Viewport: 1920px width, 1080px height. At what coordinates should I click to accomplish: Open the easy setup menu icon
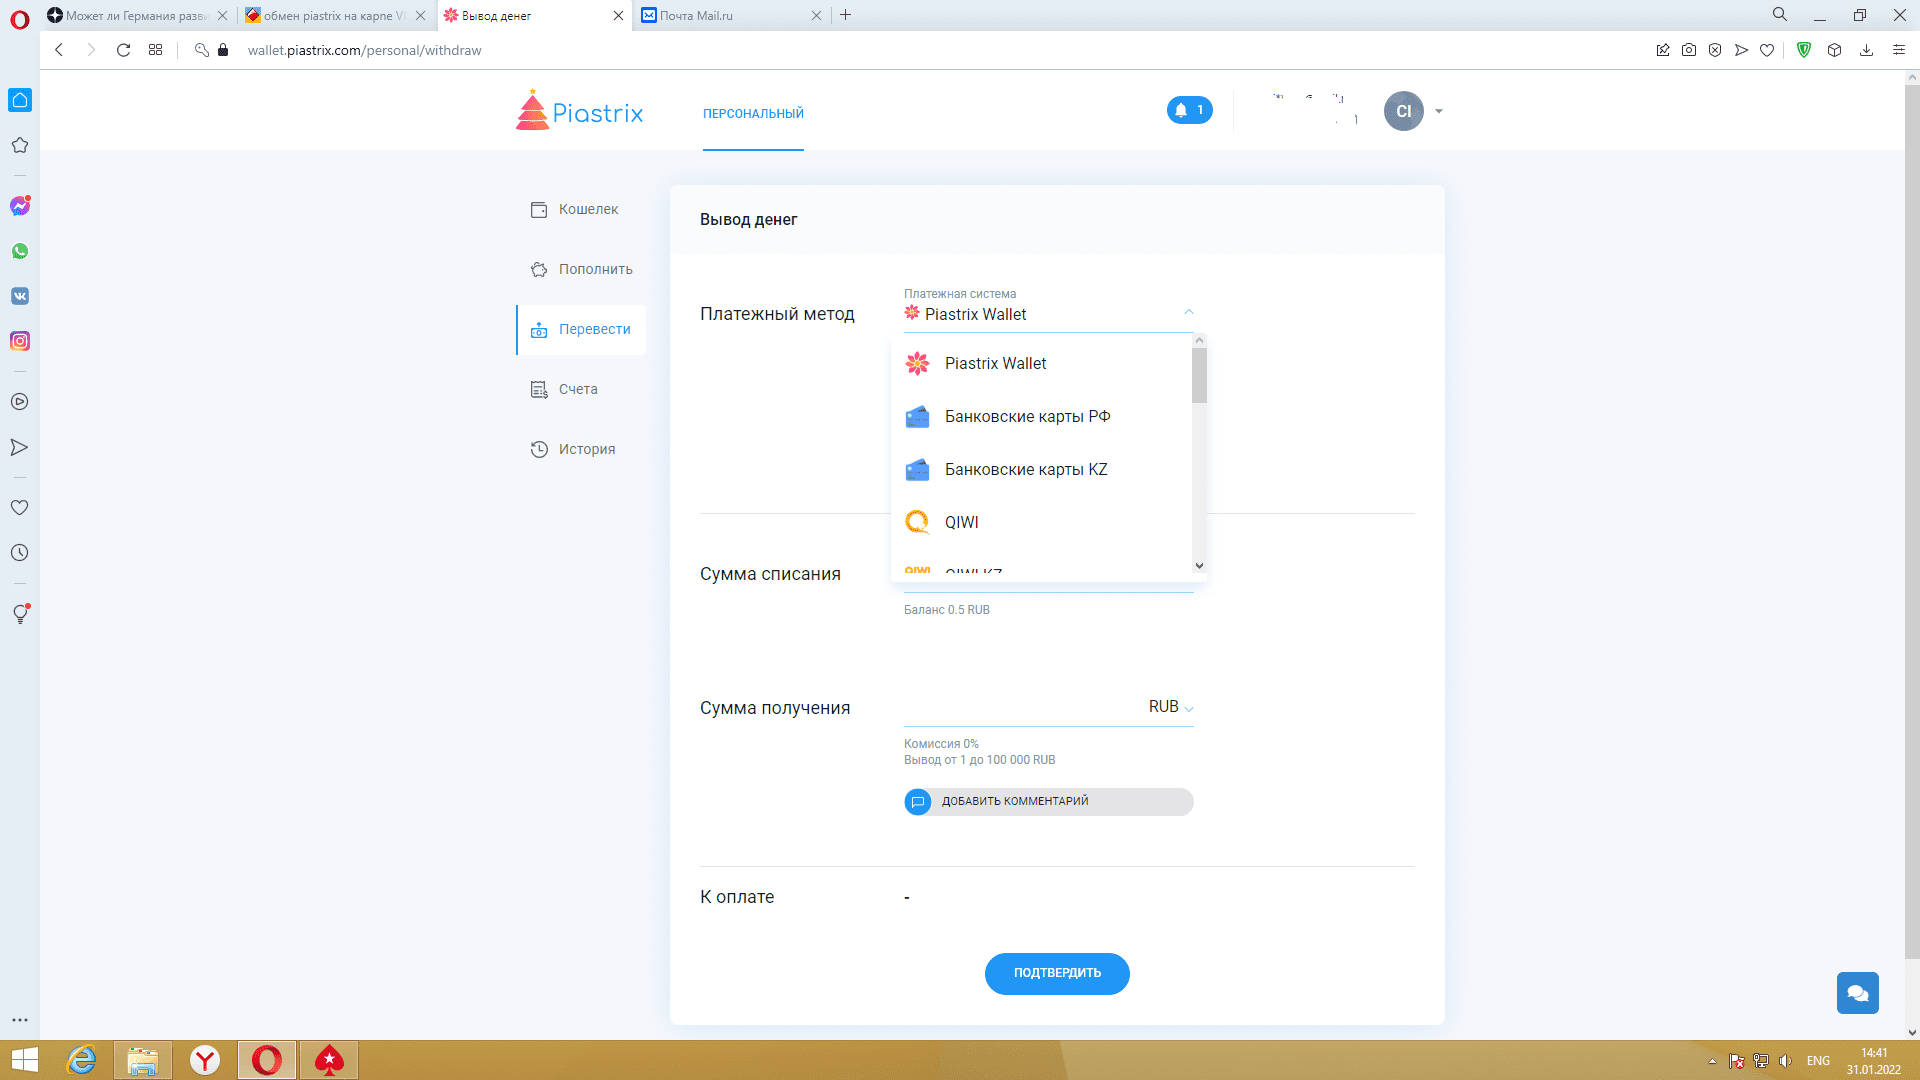pyautogui.click(x=1898, y=50)
